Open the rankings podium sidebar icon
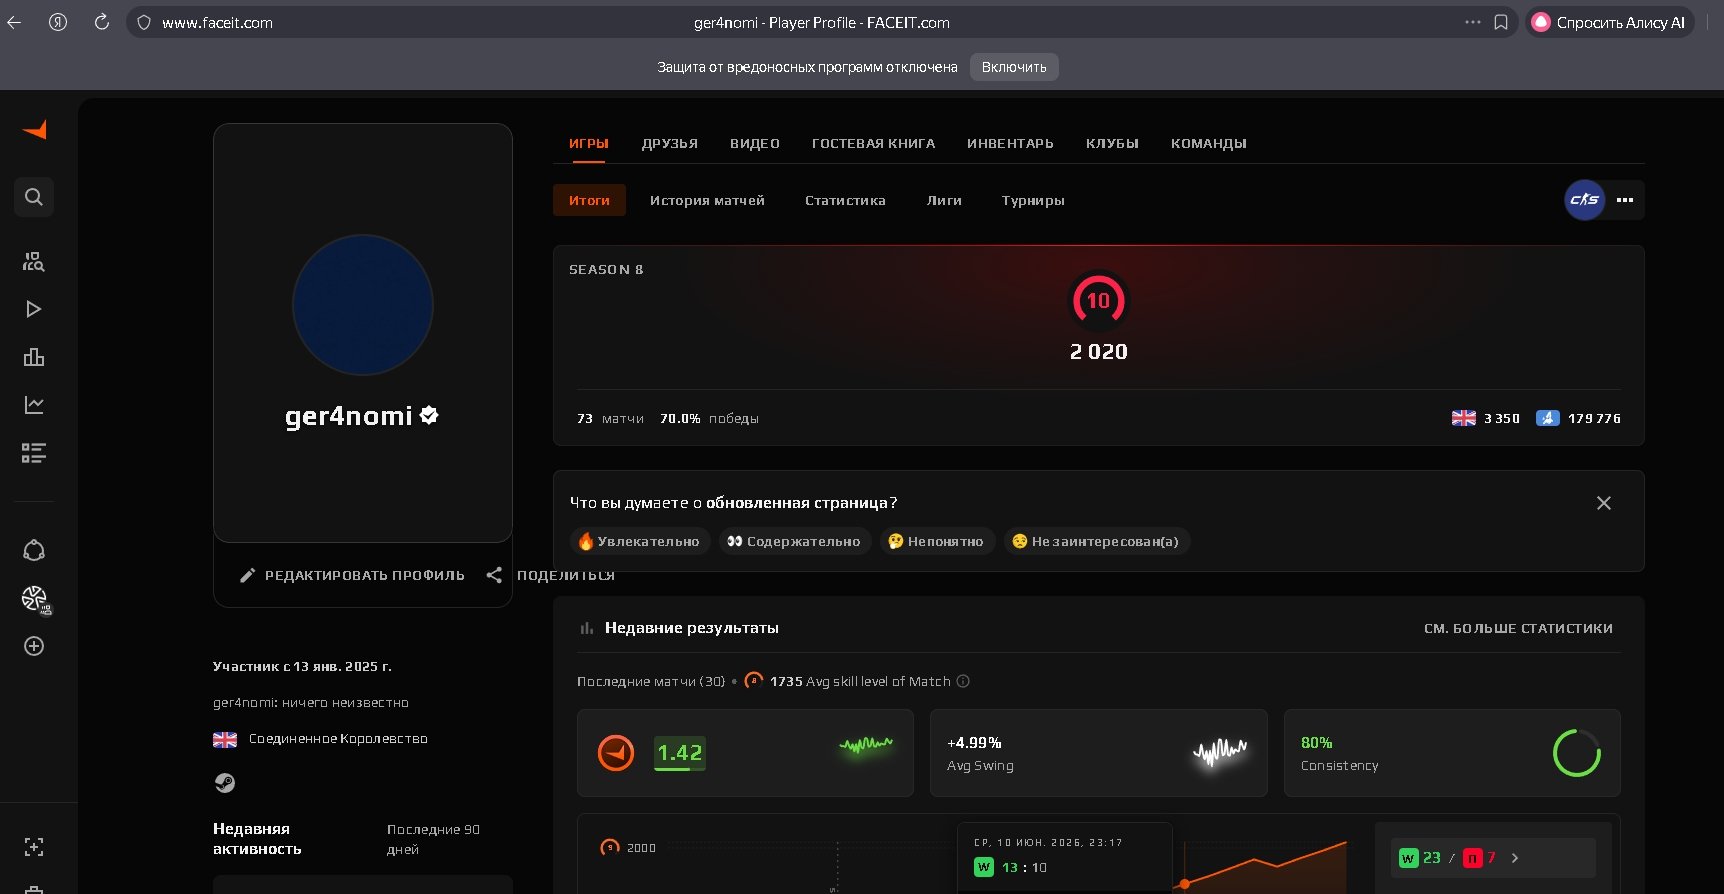Image resolution: width=1724 pixels, height=894 pixels. point(34,357)
